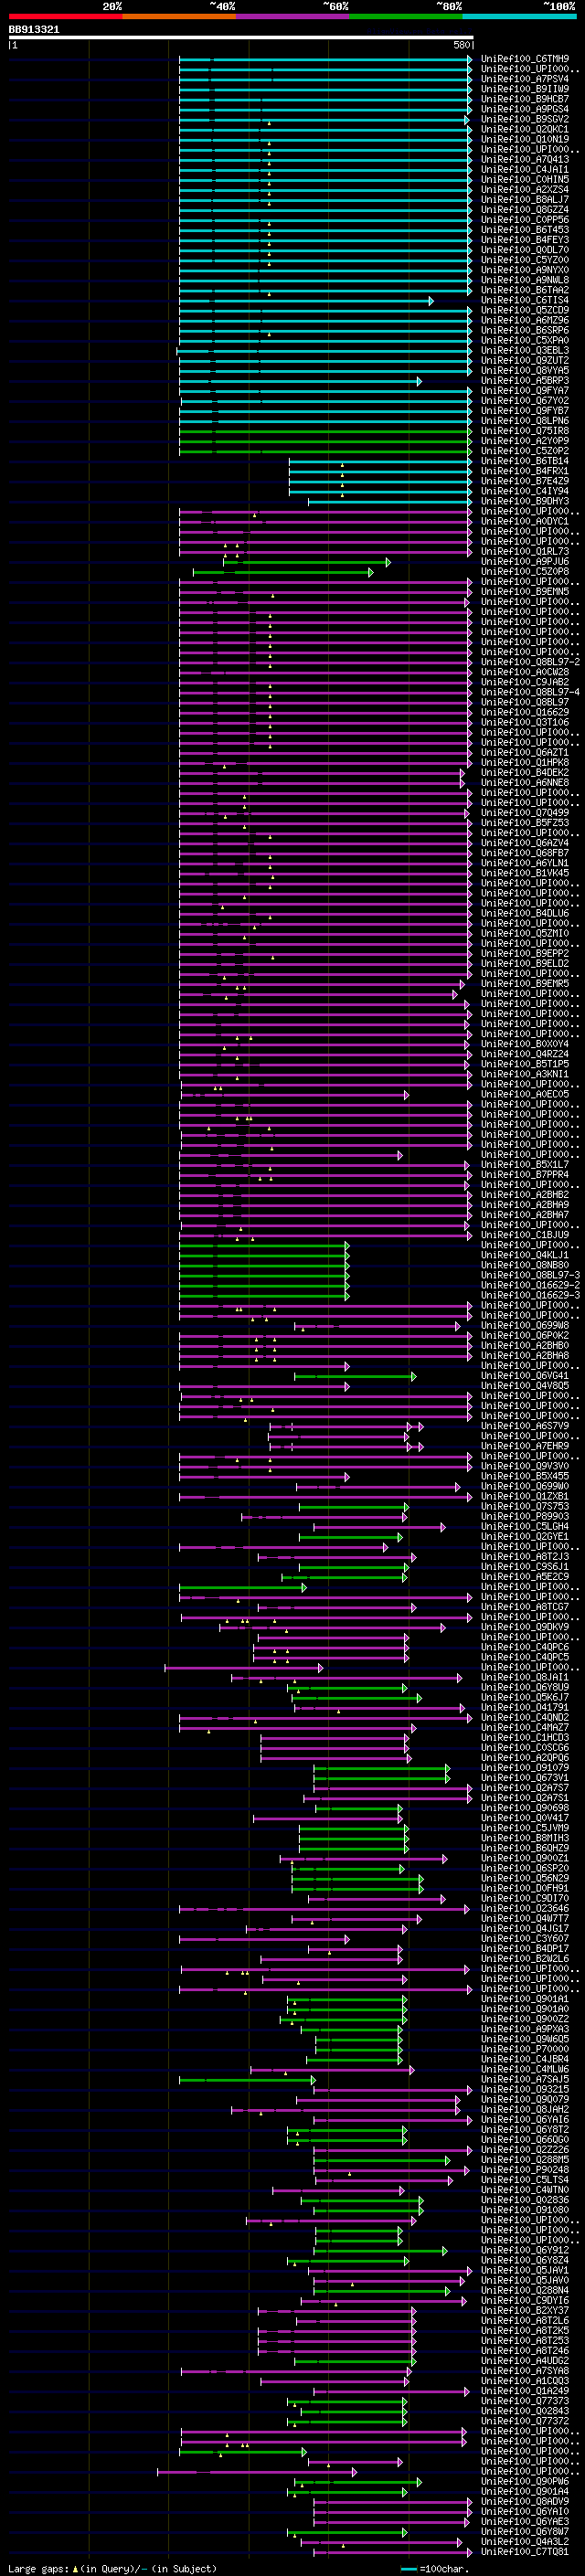
Task: Click the UniRef100_A7EHR9 label
Action: point(525,1447)
